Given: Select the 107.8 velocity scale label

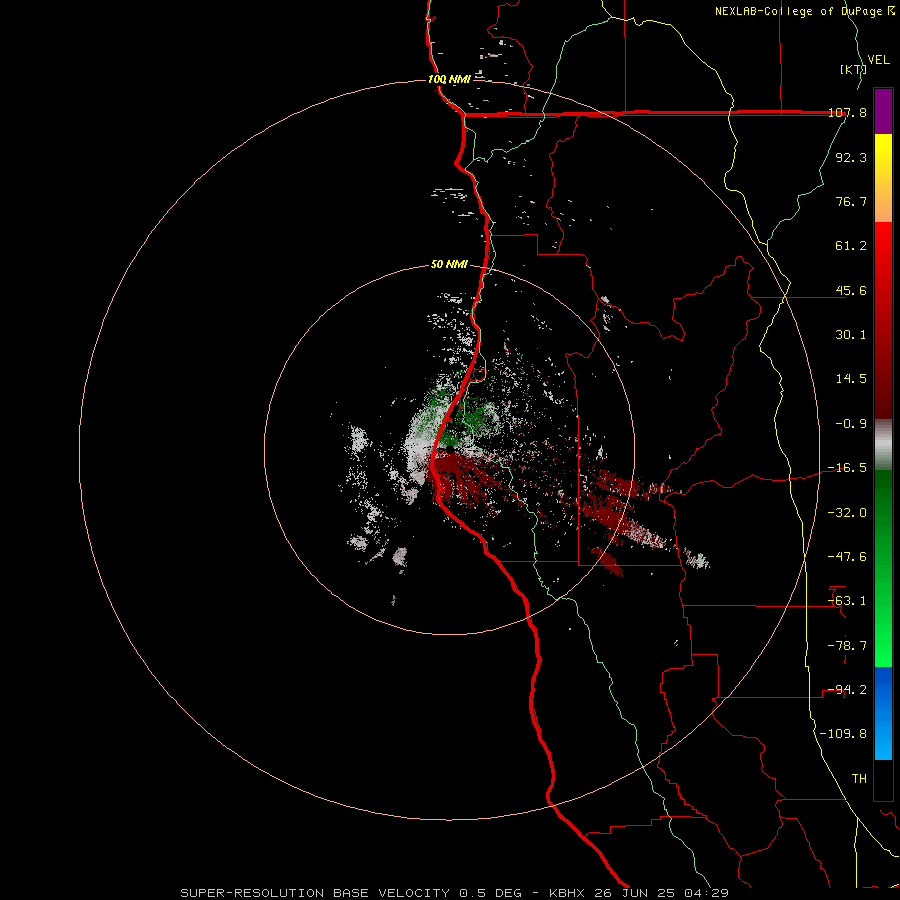Looking at the screenshot, I should pos(847,112).
